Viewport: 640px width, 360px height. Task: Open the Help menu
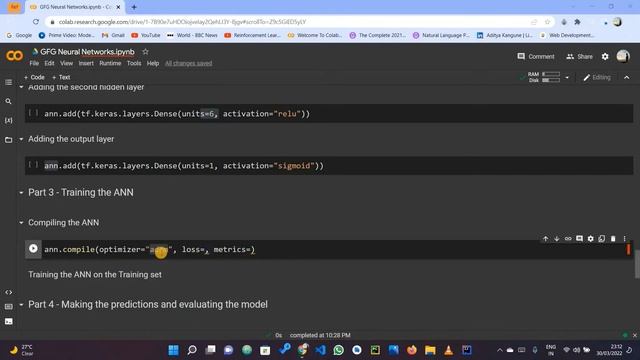pos(153,63)
